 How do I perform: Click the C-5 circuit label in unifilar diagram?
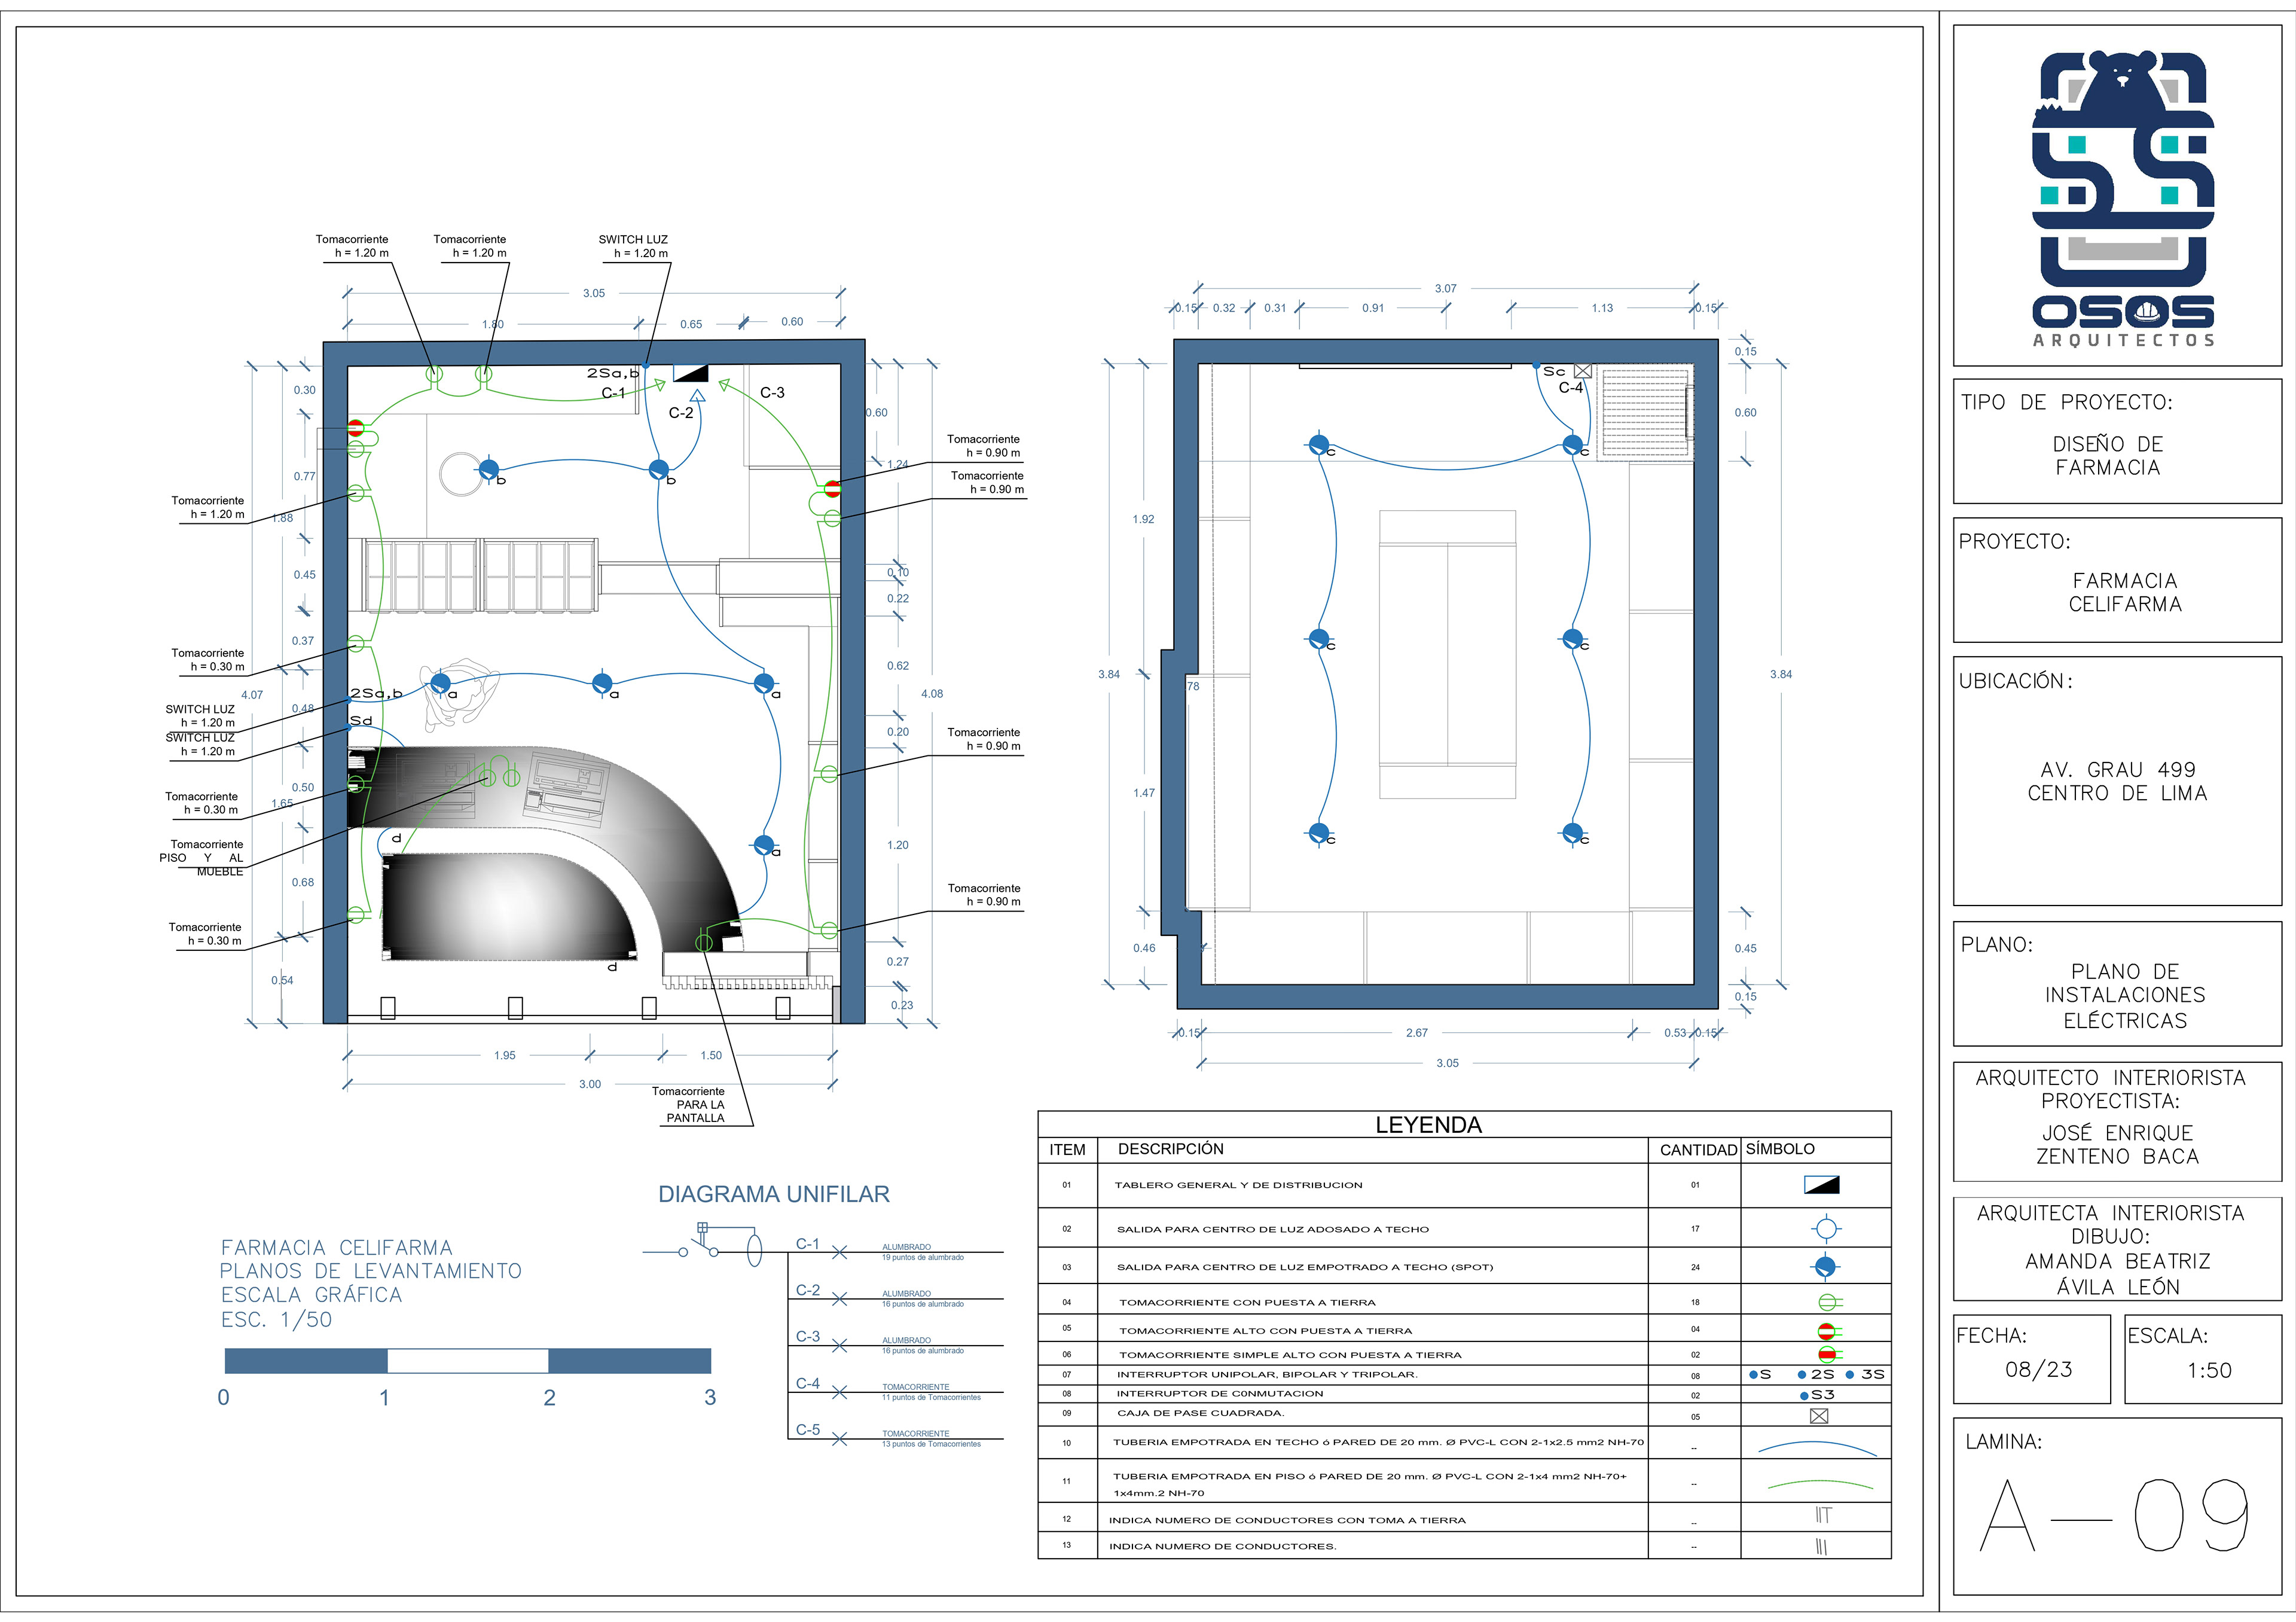click(x=807, y=1430)
